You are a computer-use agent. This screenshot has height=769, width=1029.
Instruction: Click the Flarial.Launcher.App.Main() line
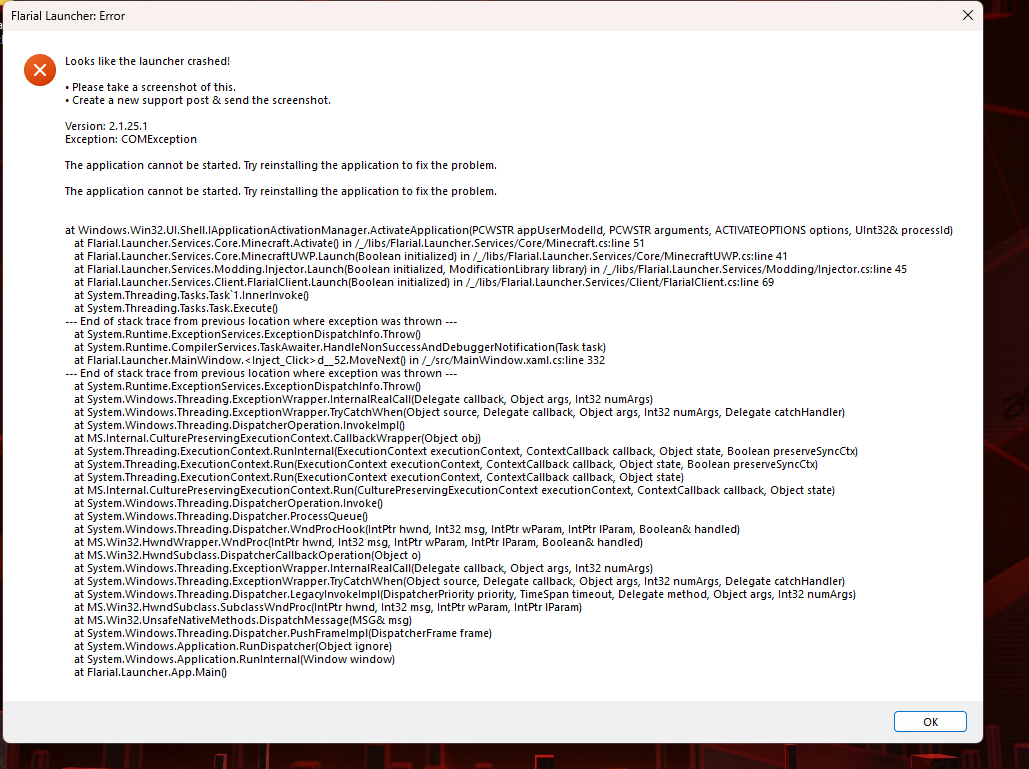150,673
